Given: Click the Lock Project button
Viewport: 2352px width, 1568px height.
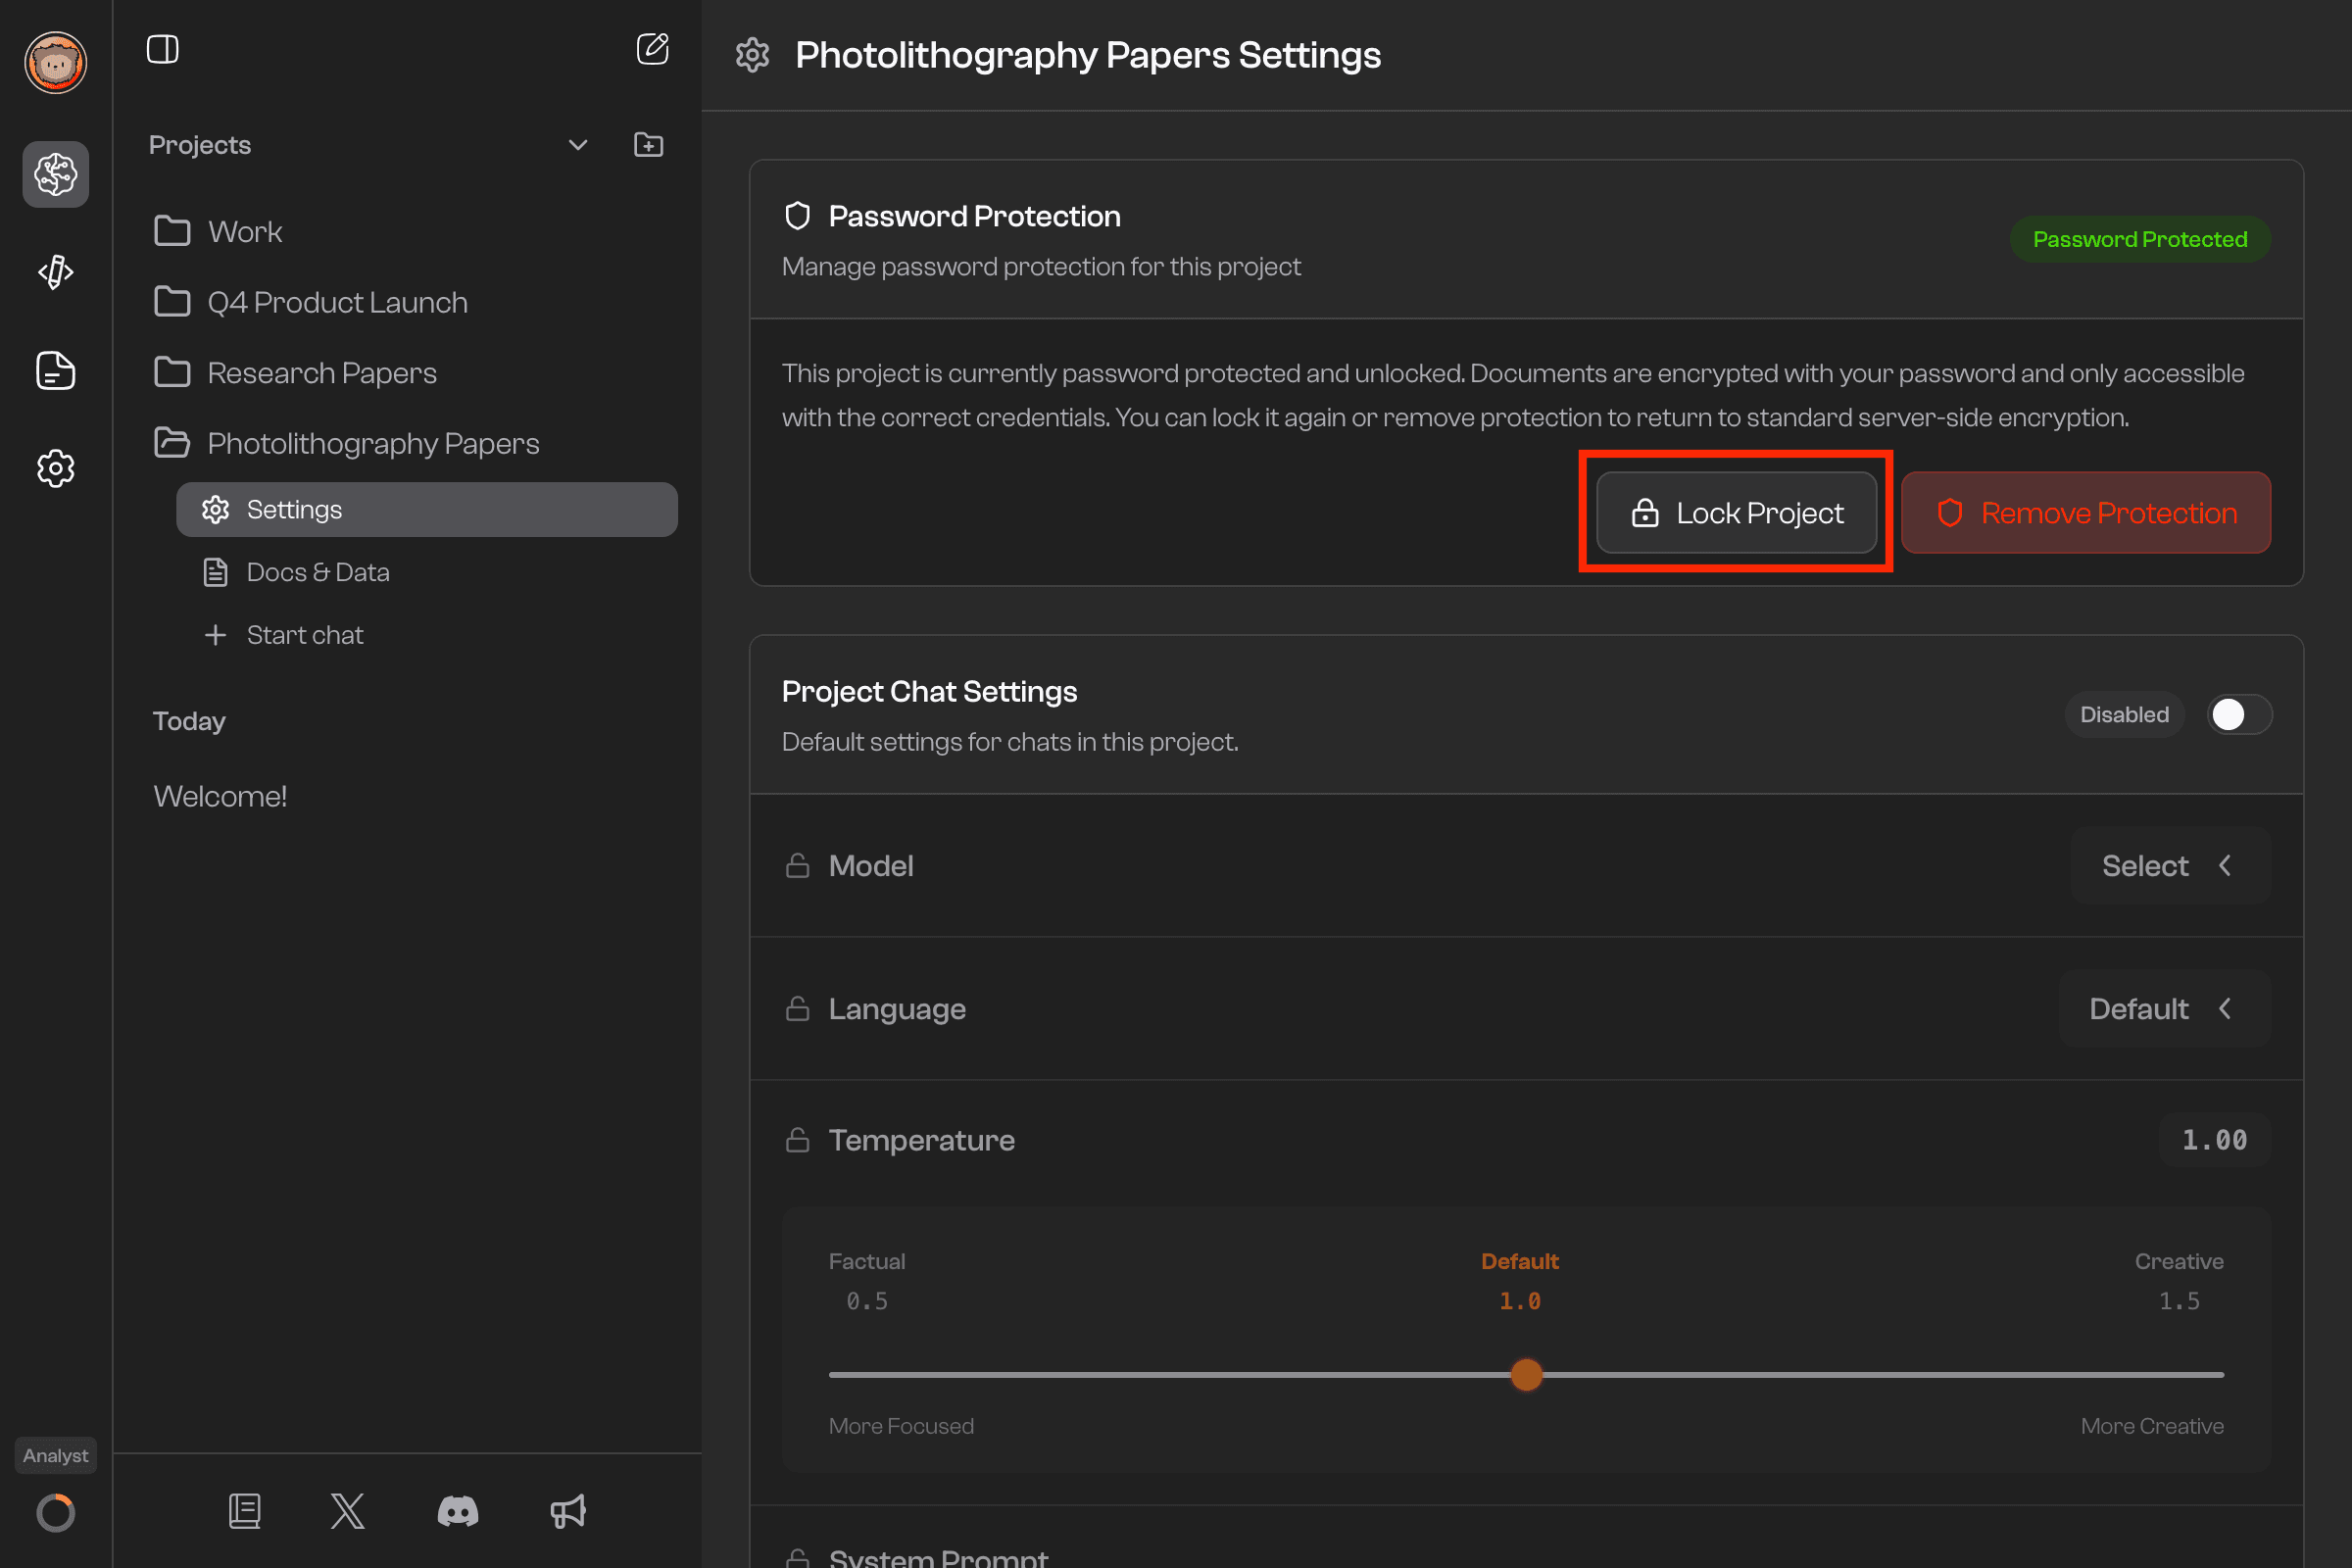Looking at the screenshot, I should (1736, 512).
